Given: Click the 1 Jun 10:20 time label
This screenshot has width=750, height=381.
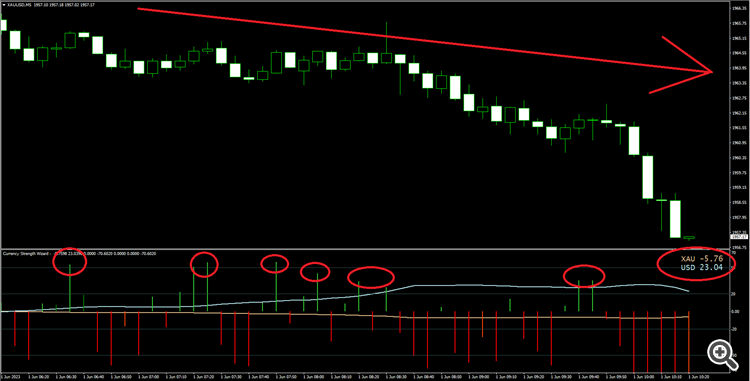Looking at the screenshot, I should (698, 377).
